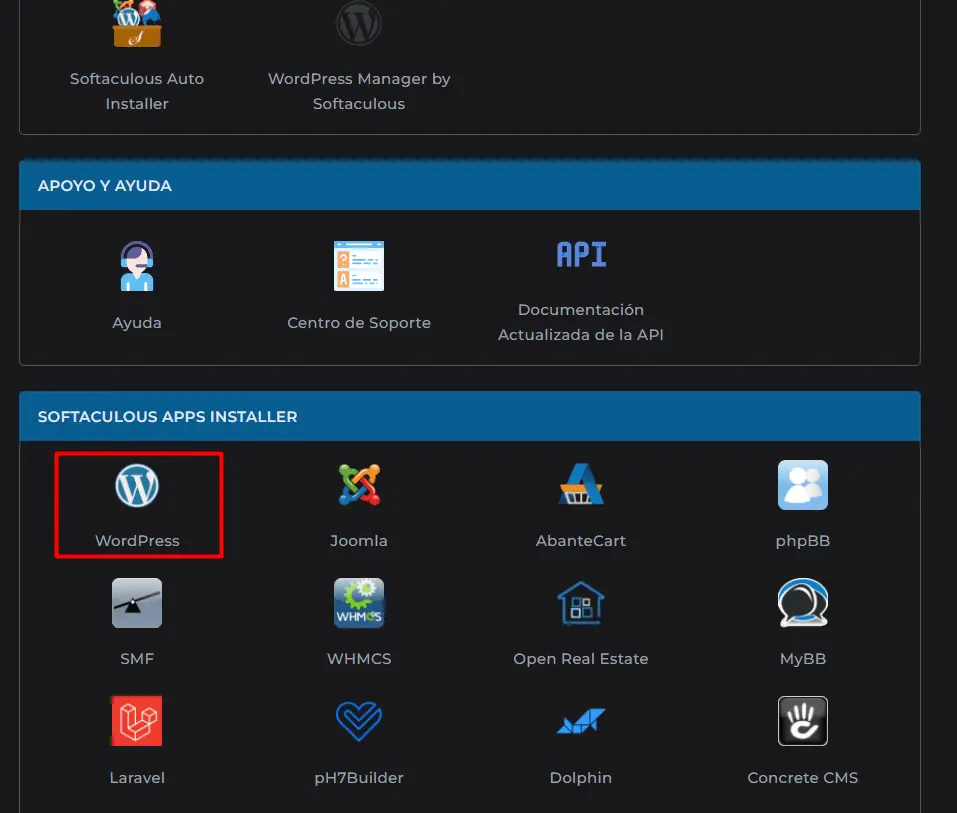The height and width of the screenshot is (813, 957).
Task: Choose the Dolphin app icon
Action: pyautogui.click(x=581, y=721)
